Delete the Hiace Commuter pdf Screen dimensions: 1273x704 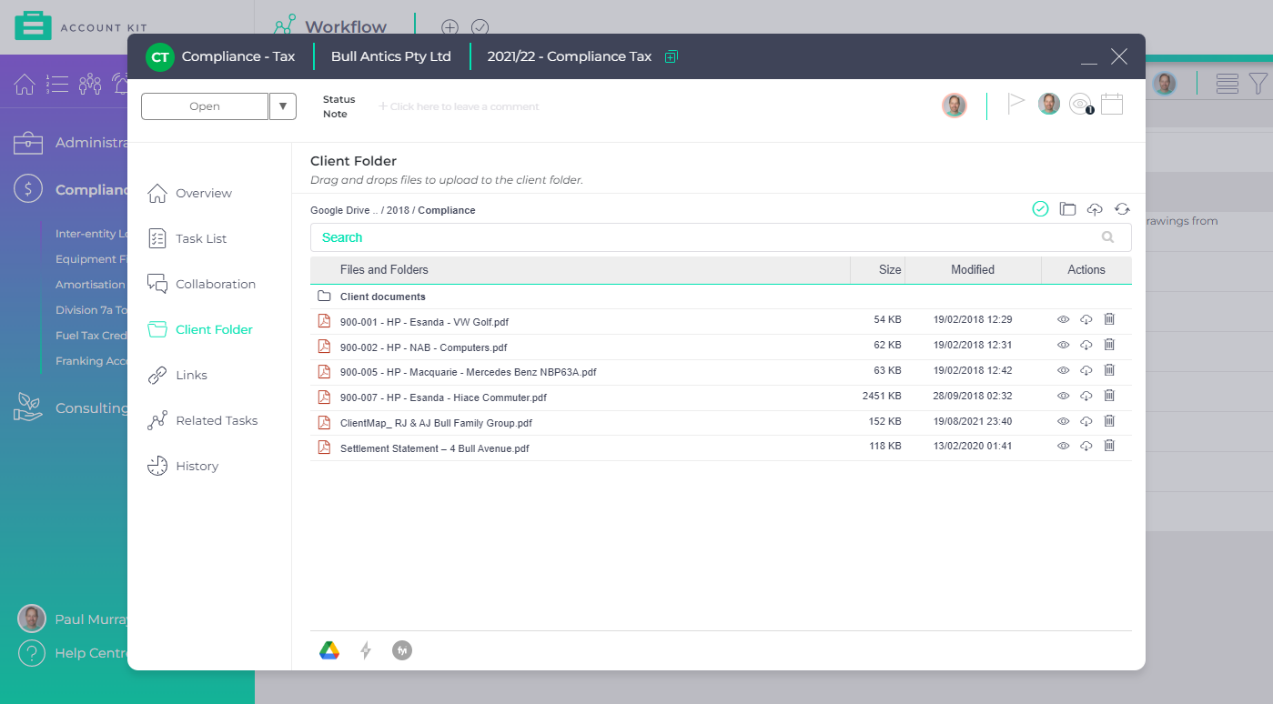[x=1109, y=396]
